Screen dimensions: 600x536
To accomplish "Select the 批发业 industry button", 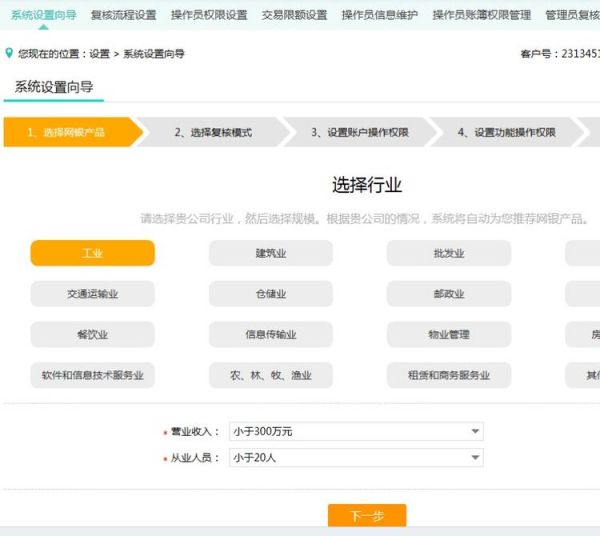I will 448,253.
